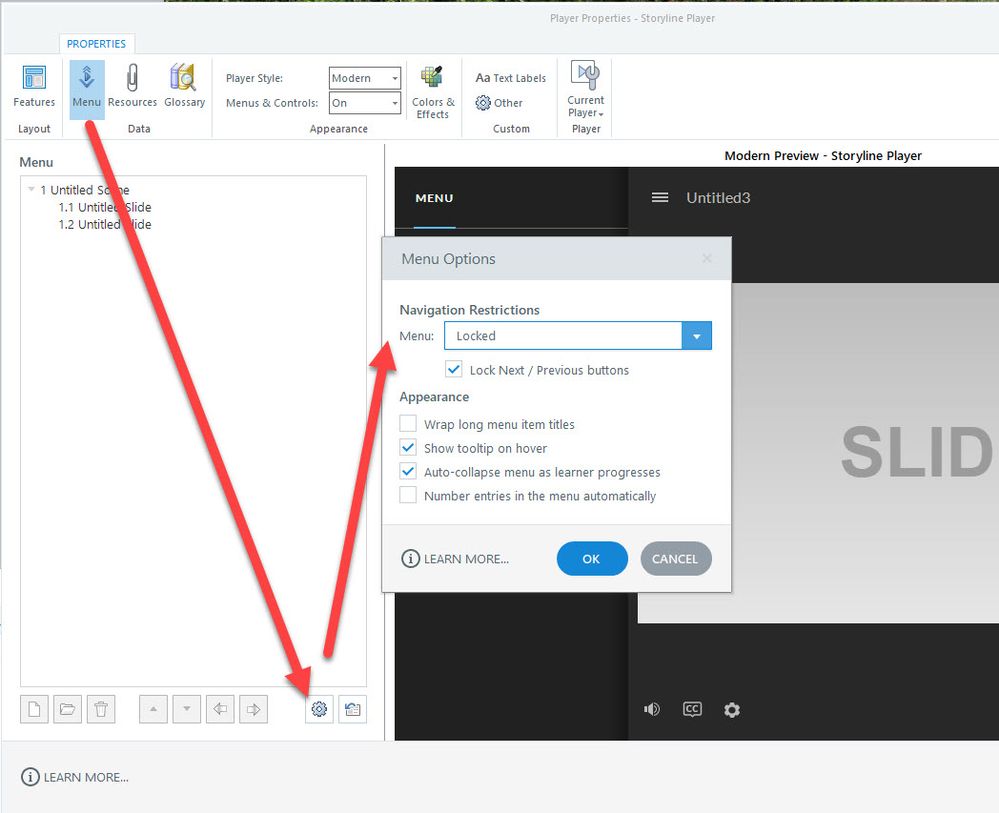Screen dimensions: 999x813
Task: Click the slide preview area
Action: [x=865, y=452]
